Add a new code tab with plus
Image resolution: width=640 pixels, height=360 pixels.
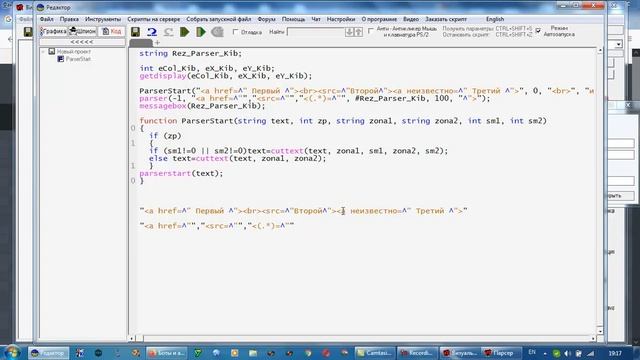point(157,42)
